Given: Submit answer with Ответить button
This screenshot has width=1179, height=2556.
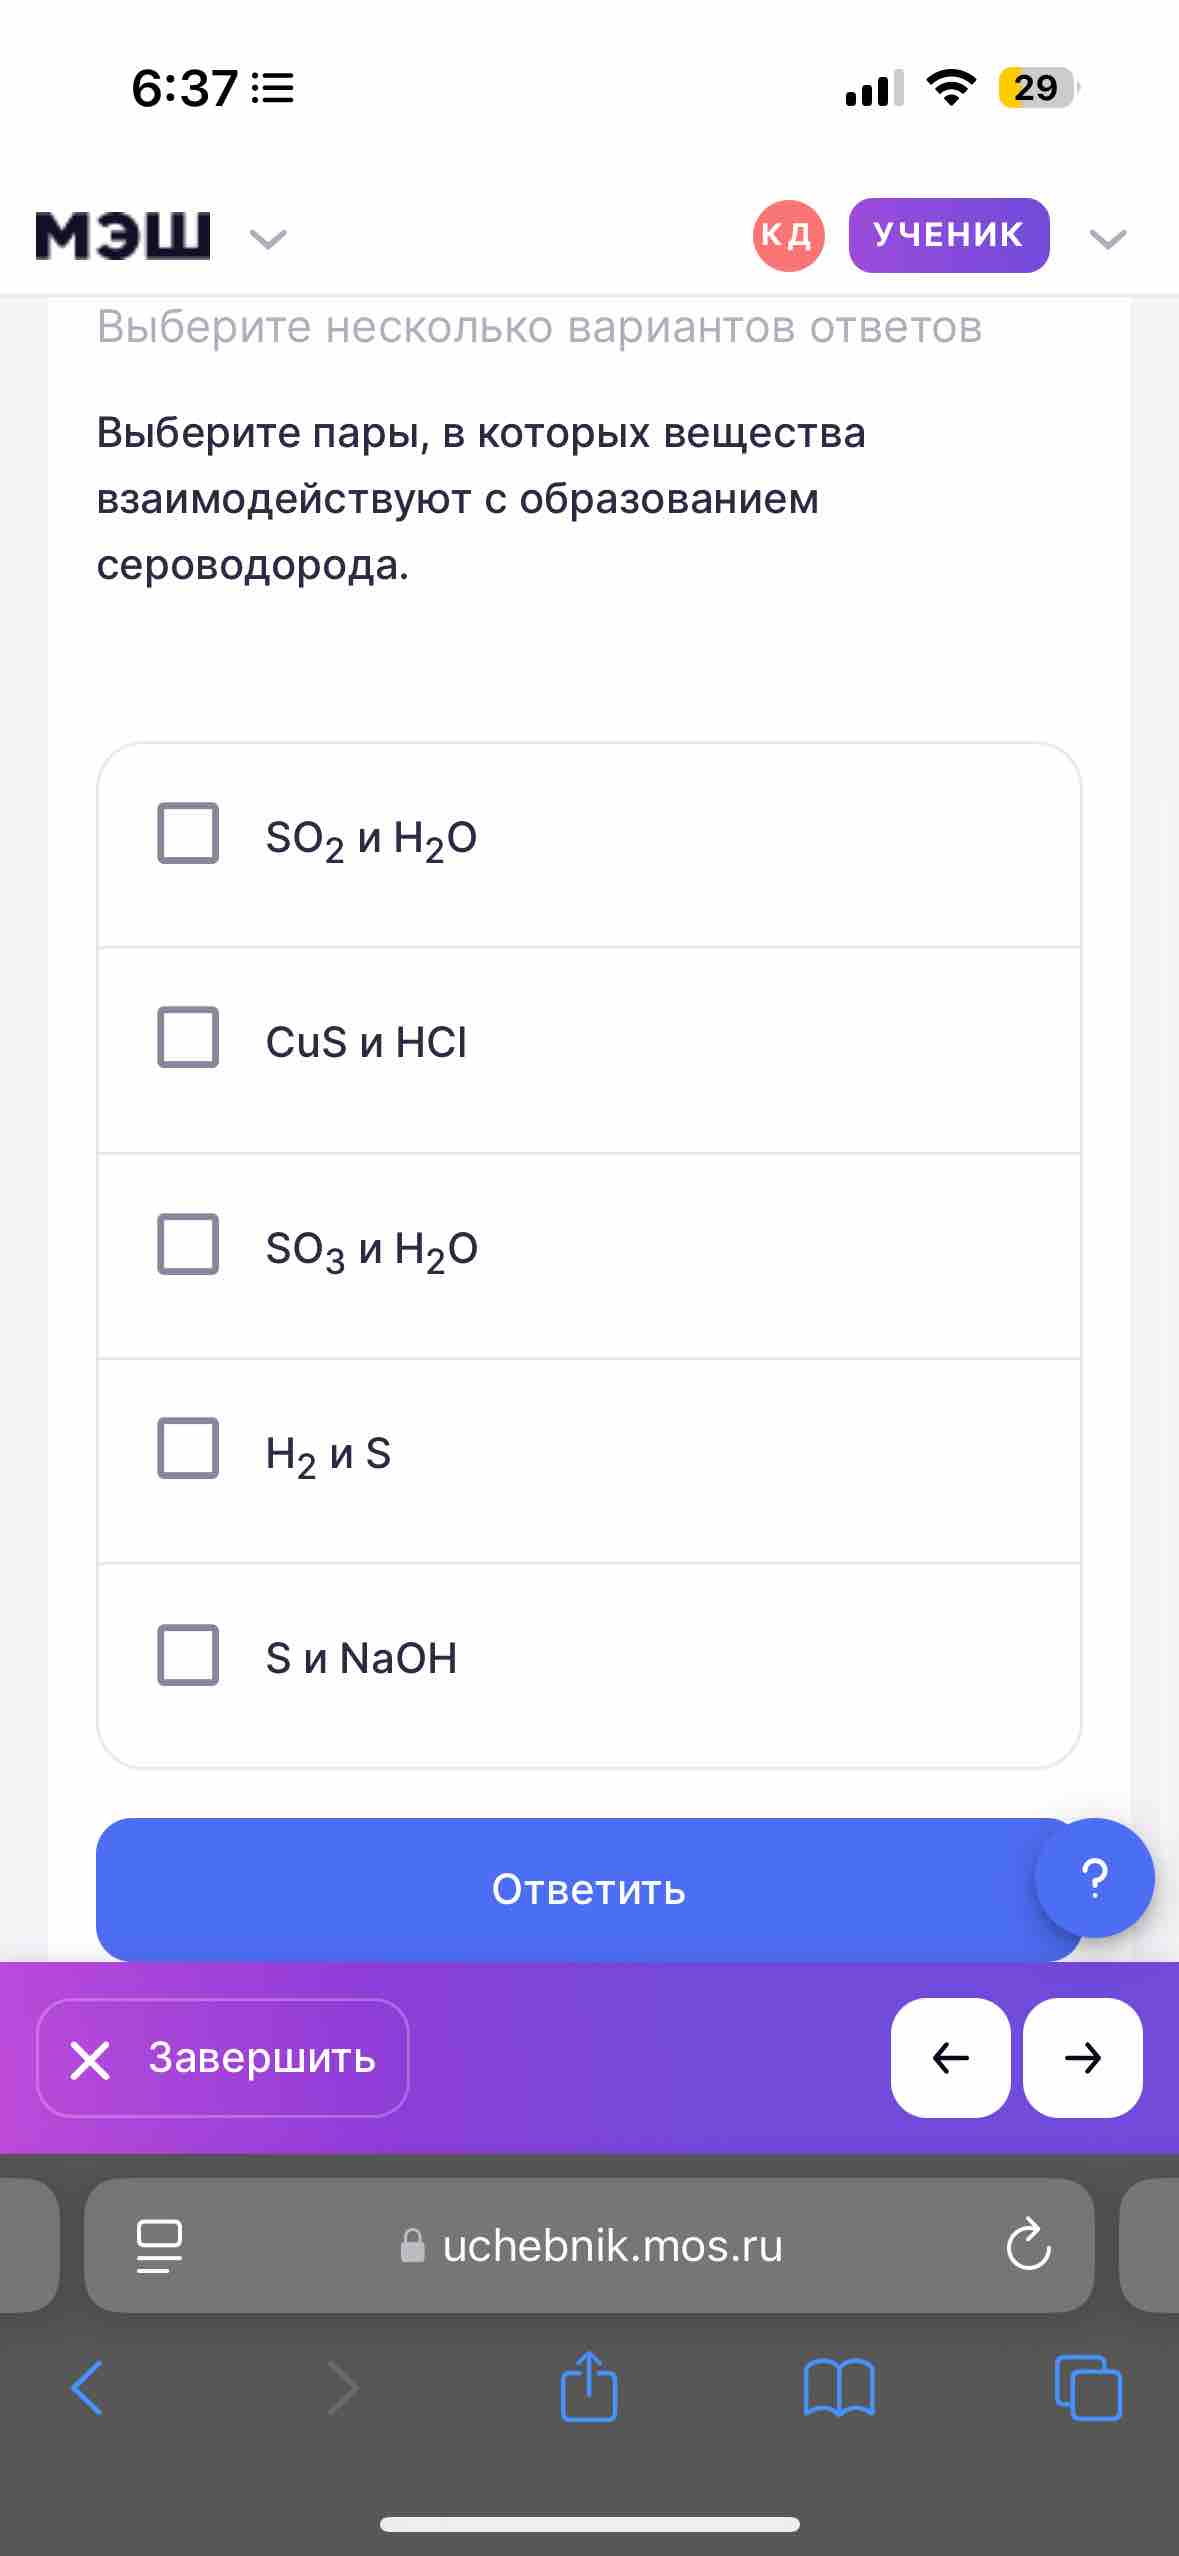Looking at the screenshot, I should point(589,1889).
